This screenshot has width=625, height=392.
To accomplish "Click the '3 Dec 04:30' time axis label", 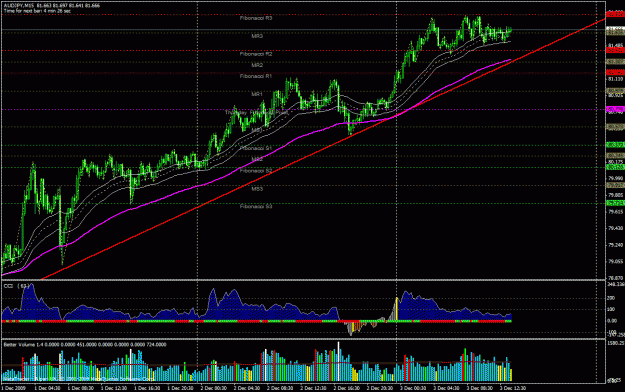I will (x=447, y=388).
